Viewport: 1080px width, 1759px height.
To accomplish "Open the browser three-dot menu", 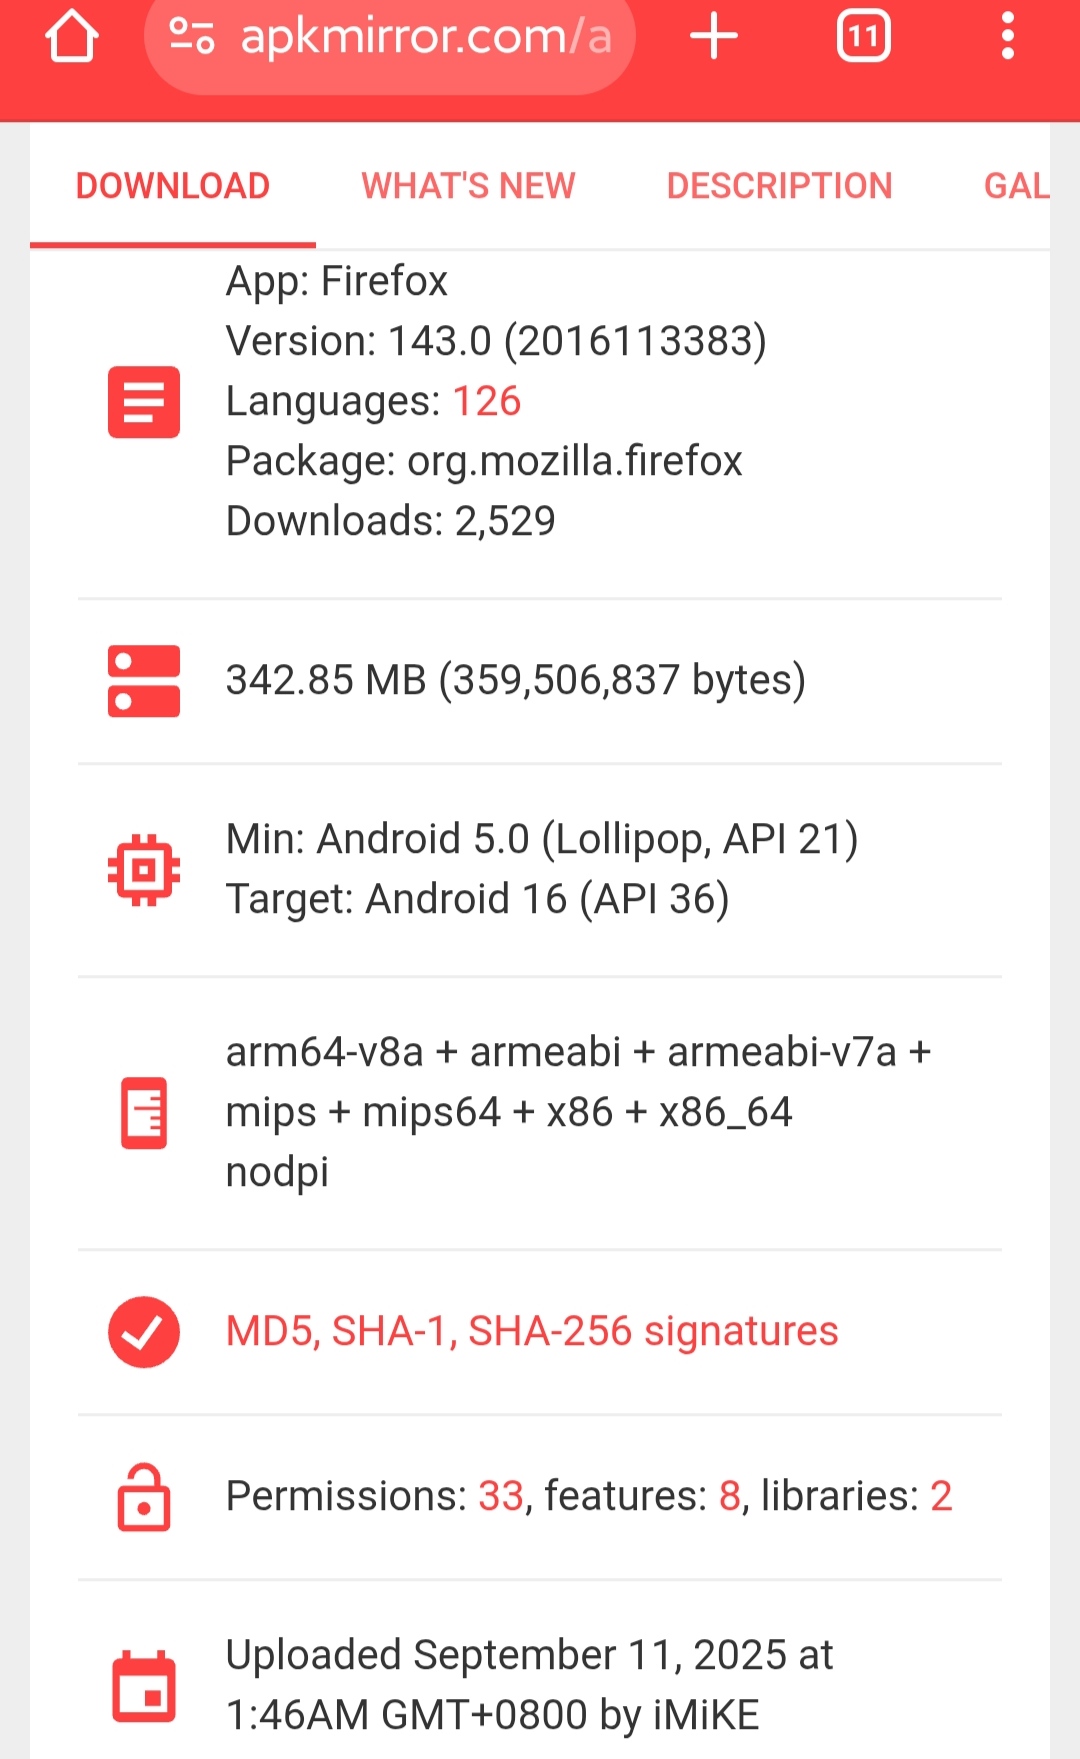I will (x=1007, y=37).
